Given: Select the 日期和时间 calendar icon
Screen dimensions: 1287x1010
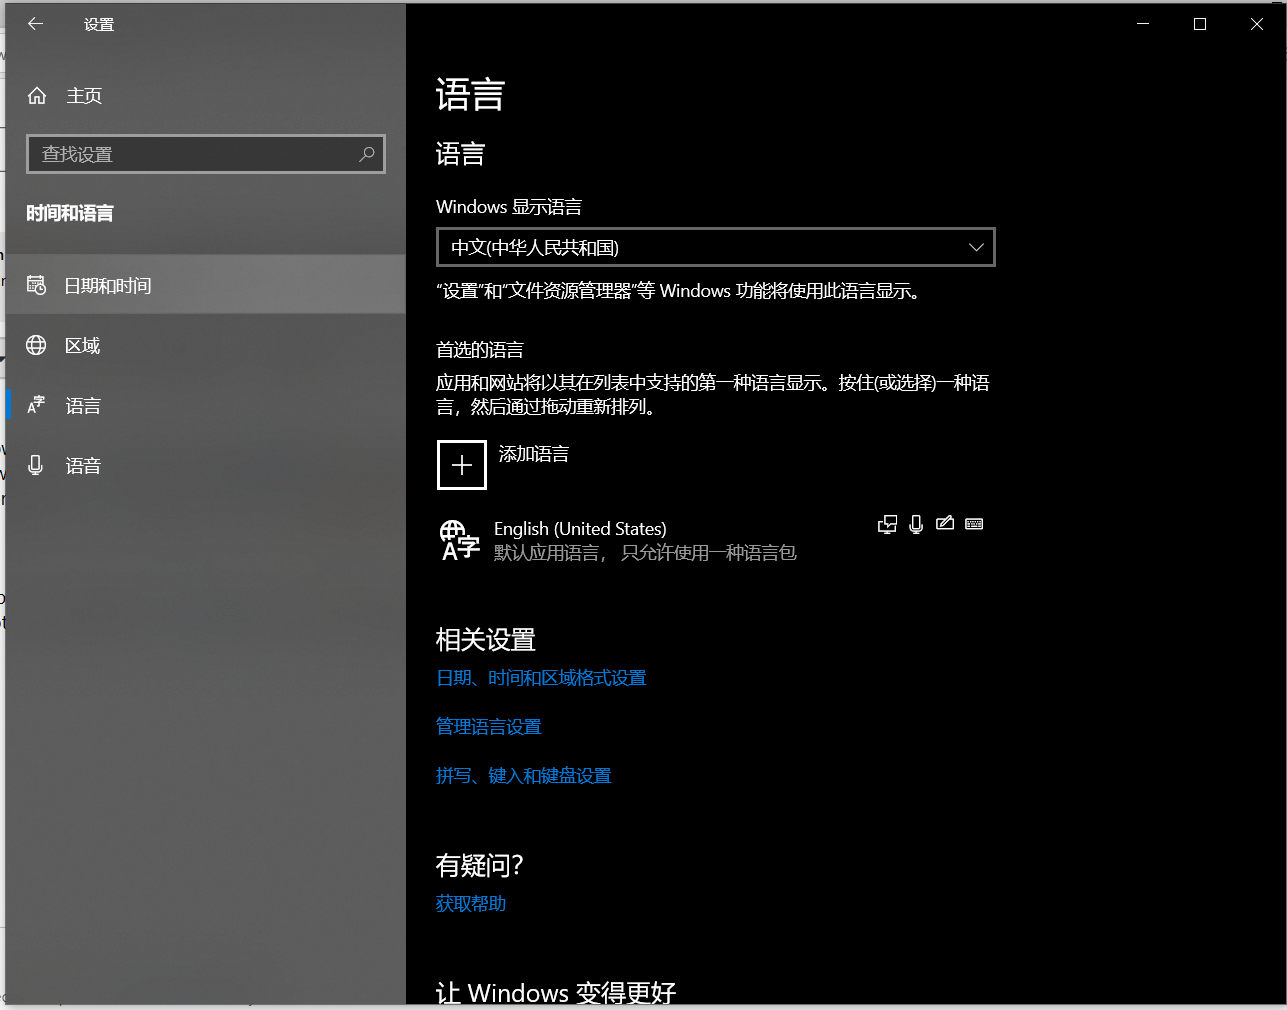Looking at the screenshot, I should 36,285.
